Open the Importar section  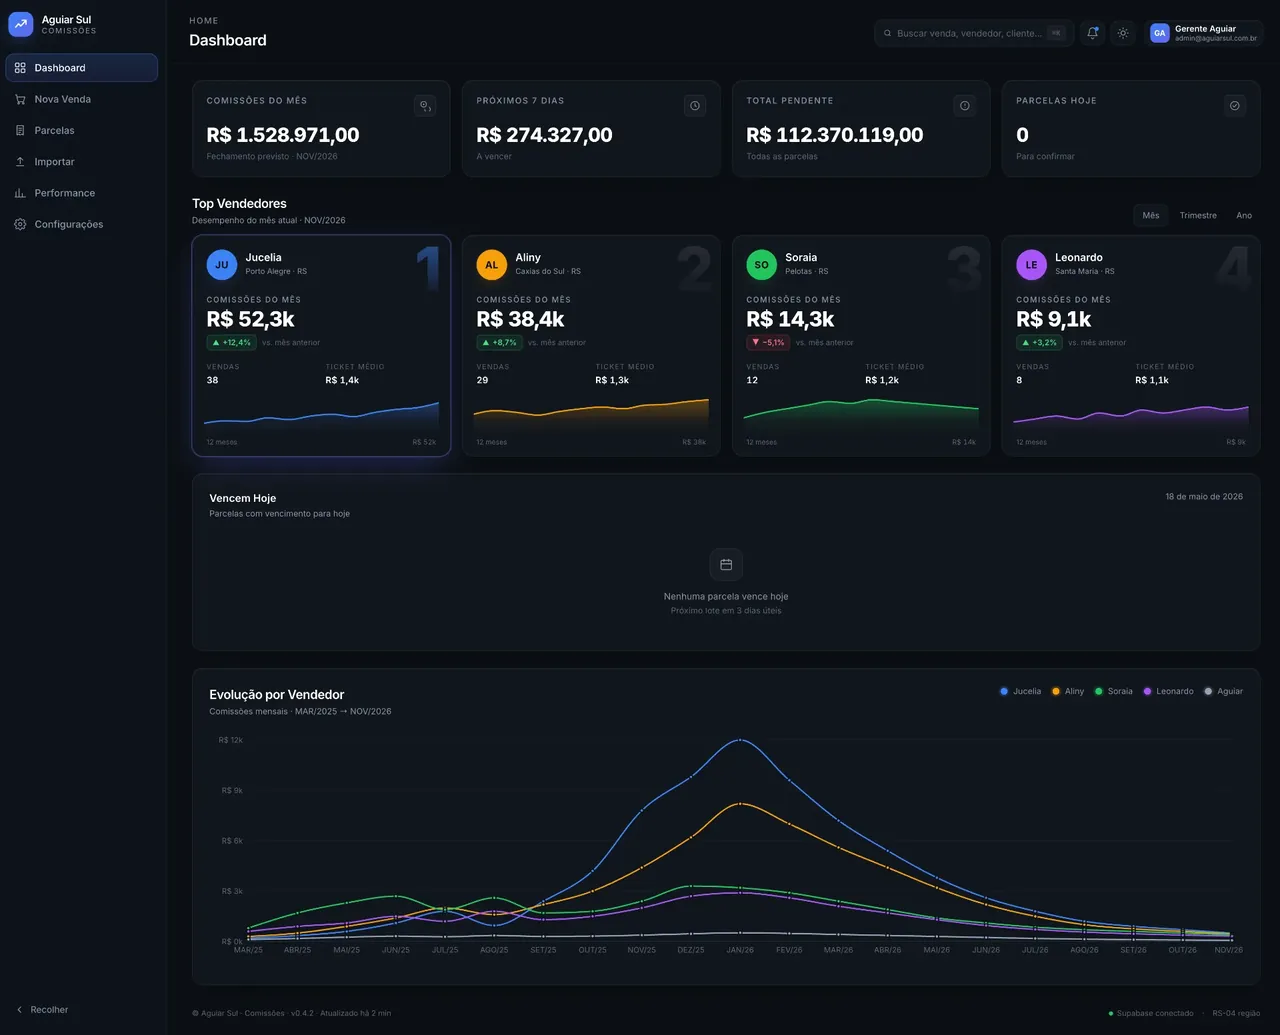pos(82,162)
